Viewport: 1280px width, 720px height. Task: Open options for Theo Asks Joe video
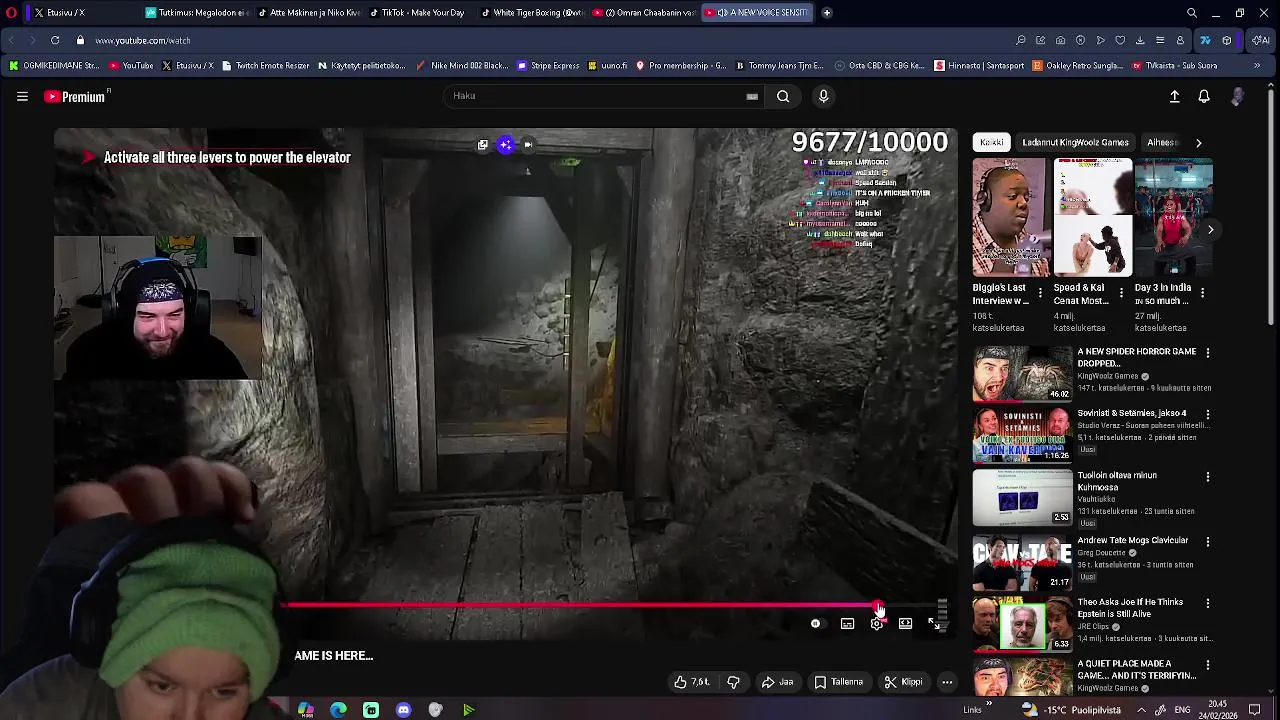point(1207,603)
